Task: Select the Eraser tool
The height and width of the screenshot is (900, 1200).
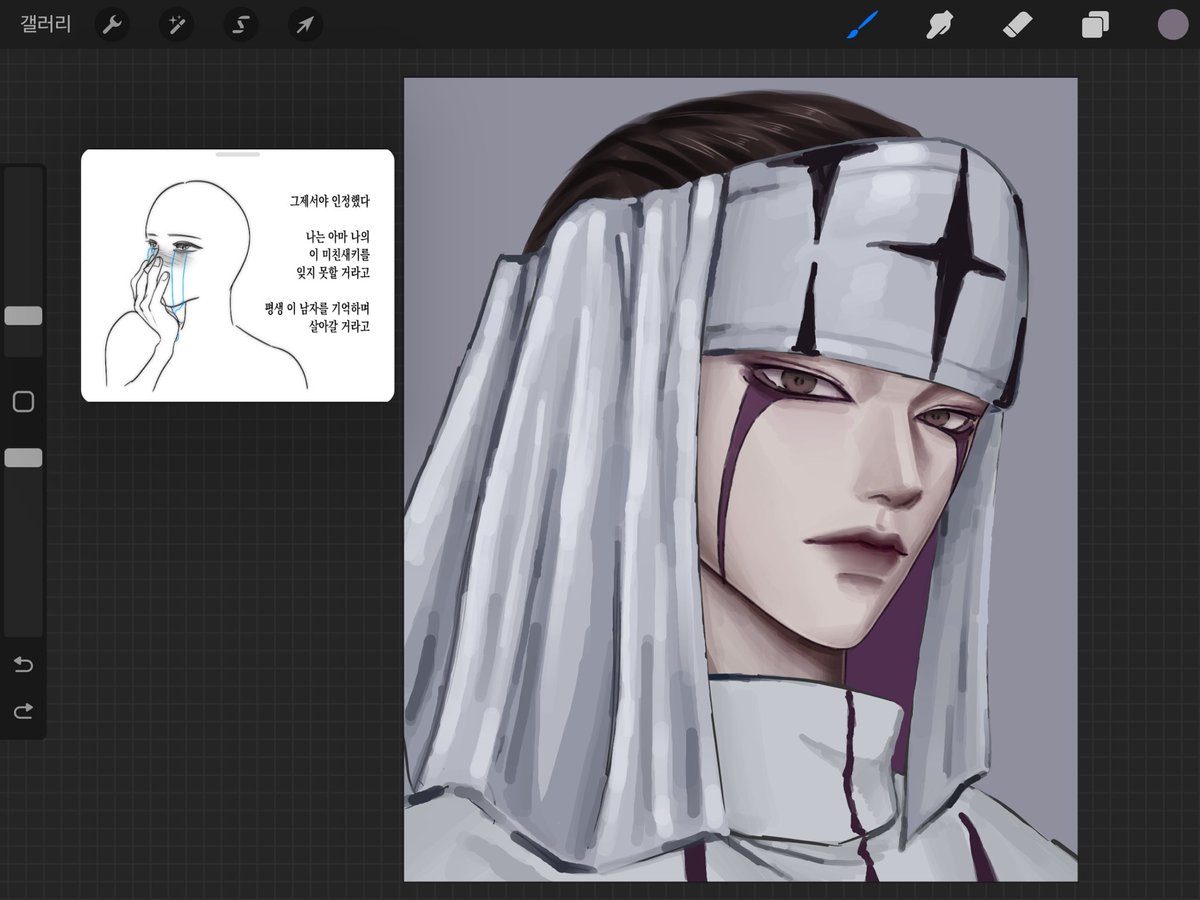Action: (x=1017, y=24)
